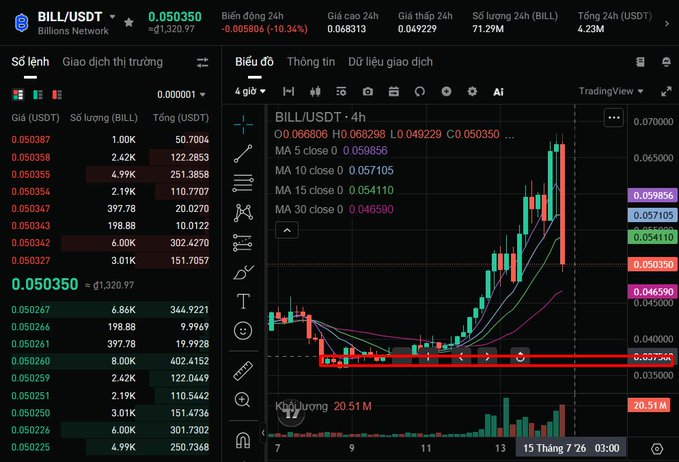
Task: Select the brush drawing tool
Action: coord(243,272)
